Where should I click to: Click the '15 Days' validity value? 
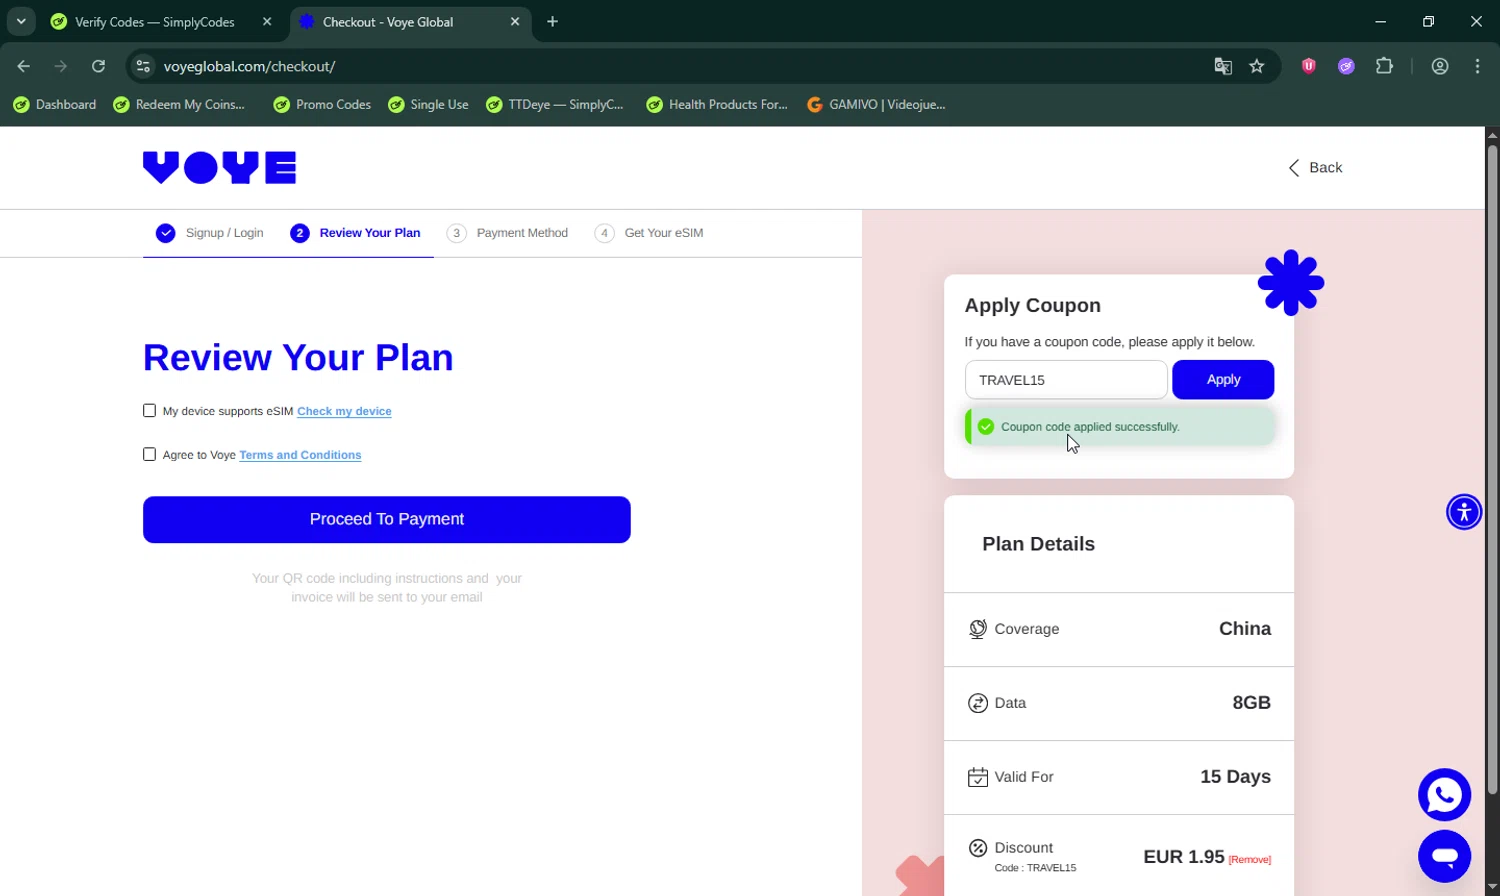coord(1235,777)
